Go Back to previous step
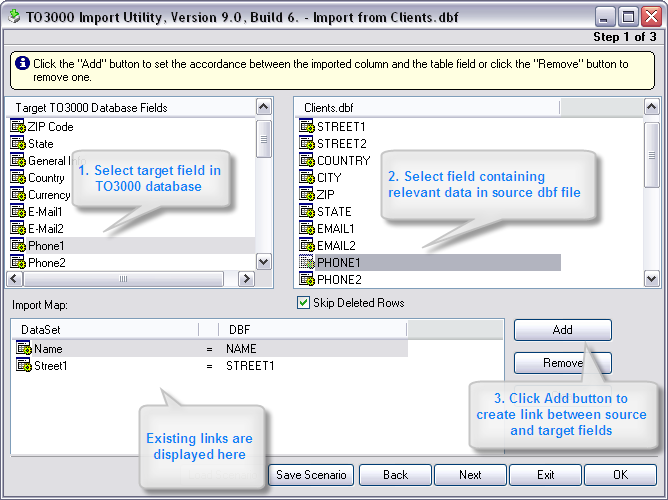This screenshot has height=500, width=668. pyautogui.click(x=395, y=475)
